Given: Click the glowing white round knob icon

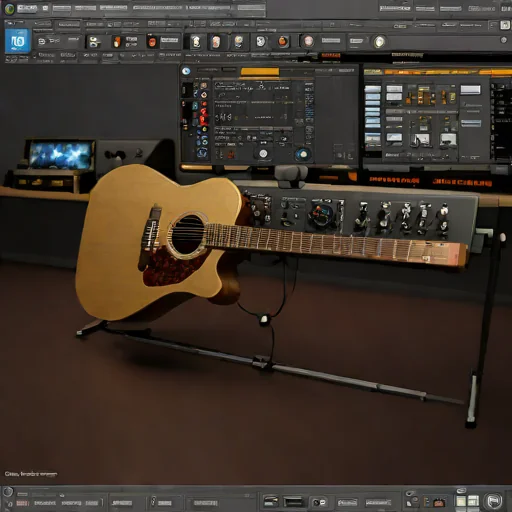Looking at the screenshot, I should 379,42.
